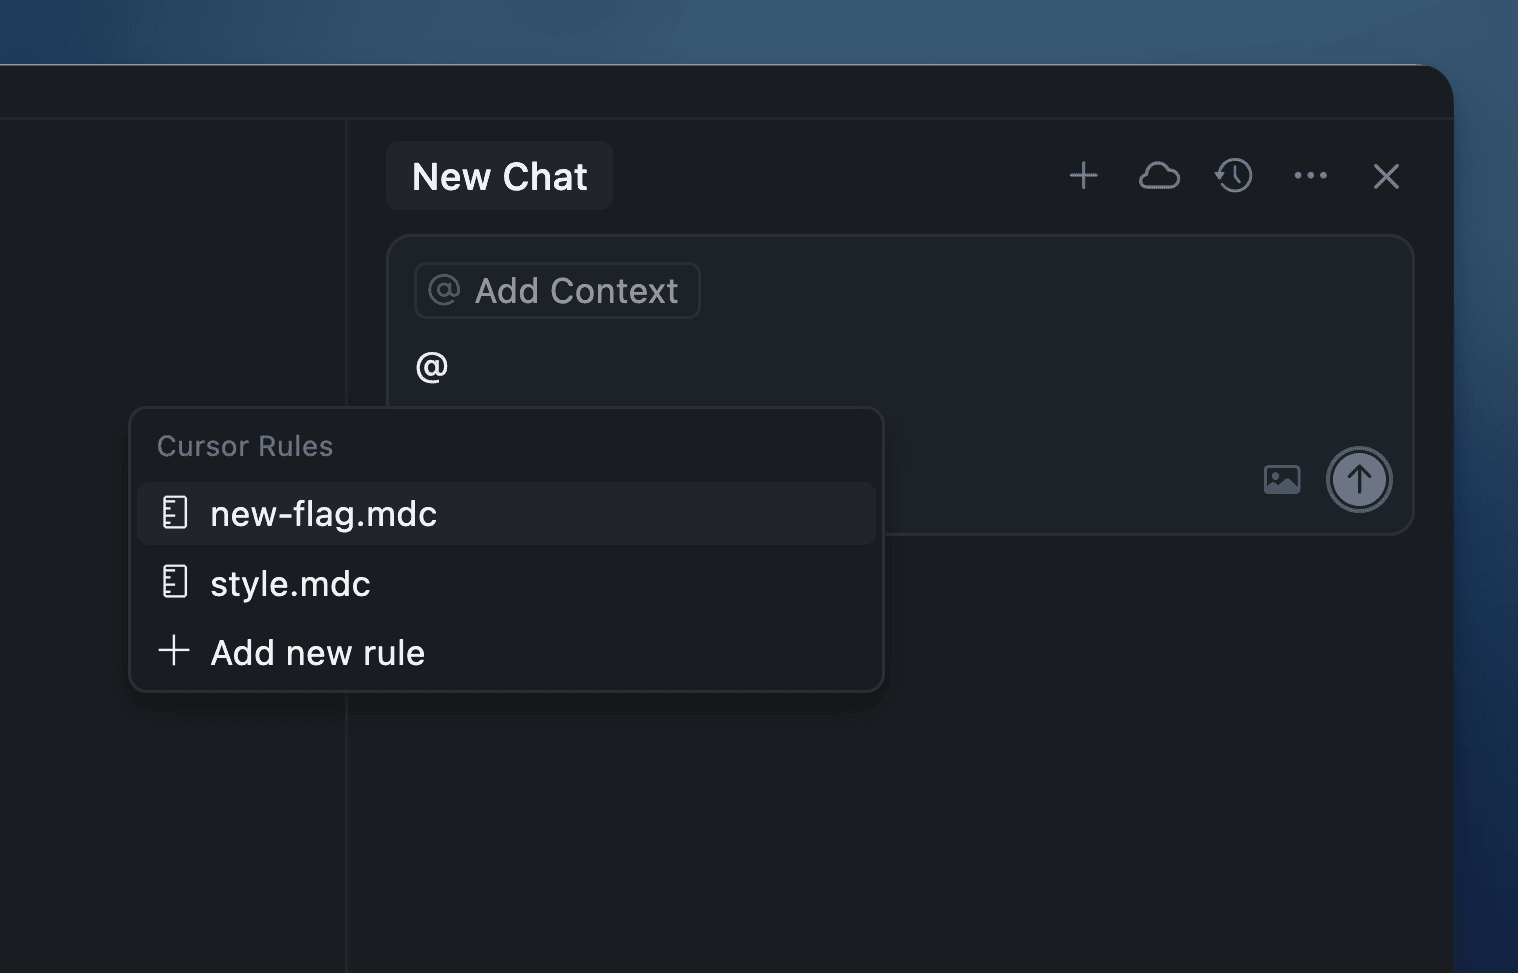1518x973 pixels.
Task: Select the New Chat tab
Action: coord(499,177)
